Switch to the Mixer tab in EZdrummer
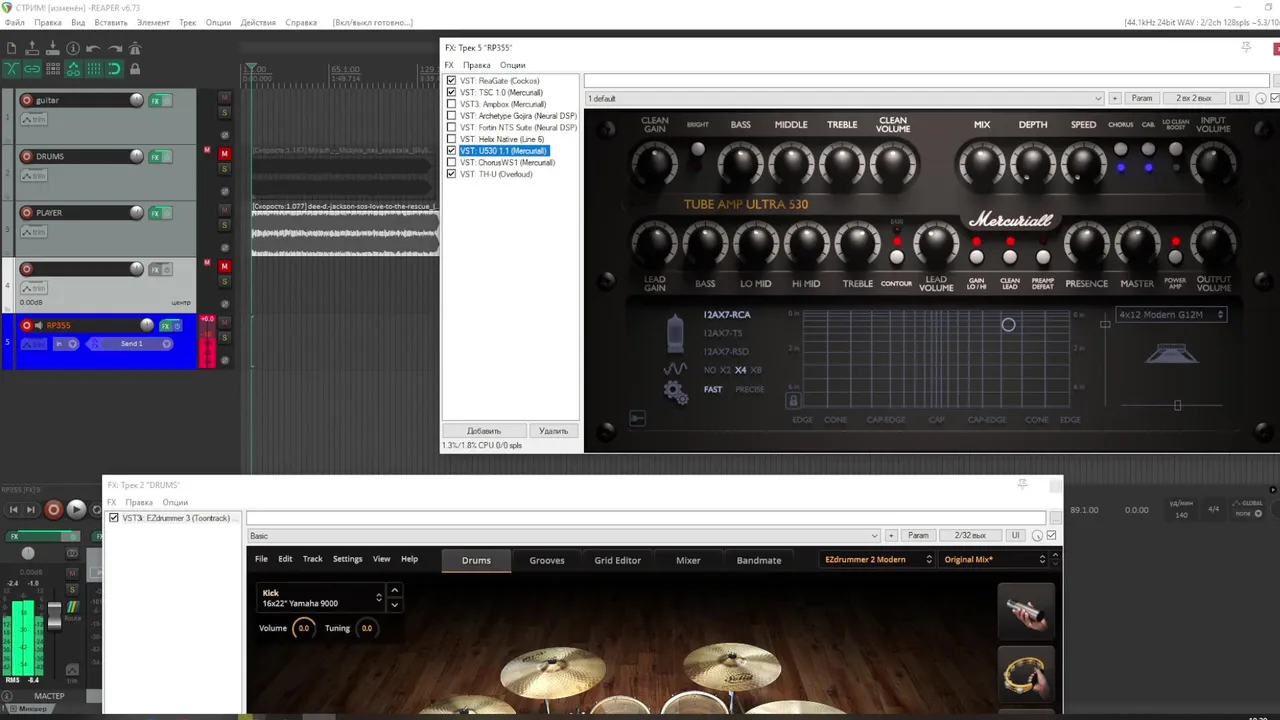The image size is (1280, 720). 688,560
